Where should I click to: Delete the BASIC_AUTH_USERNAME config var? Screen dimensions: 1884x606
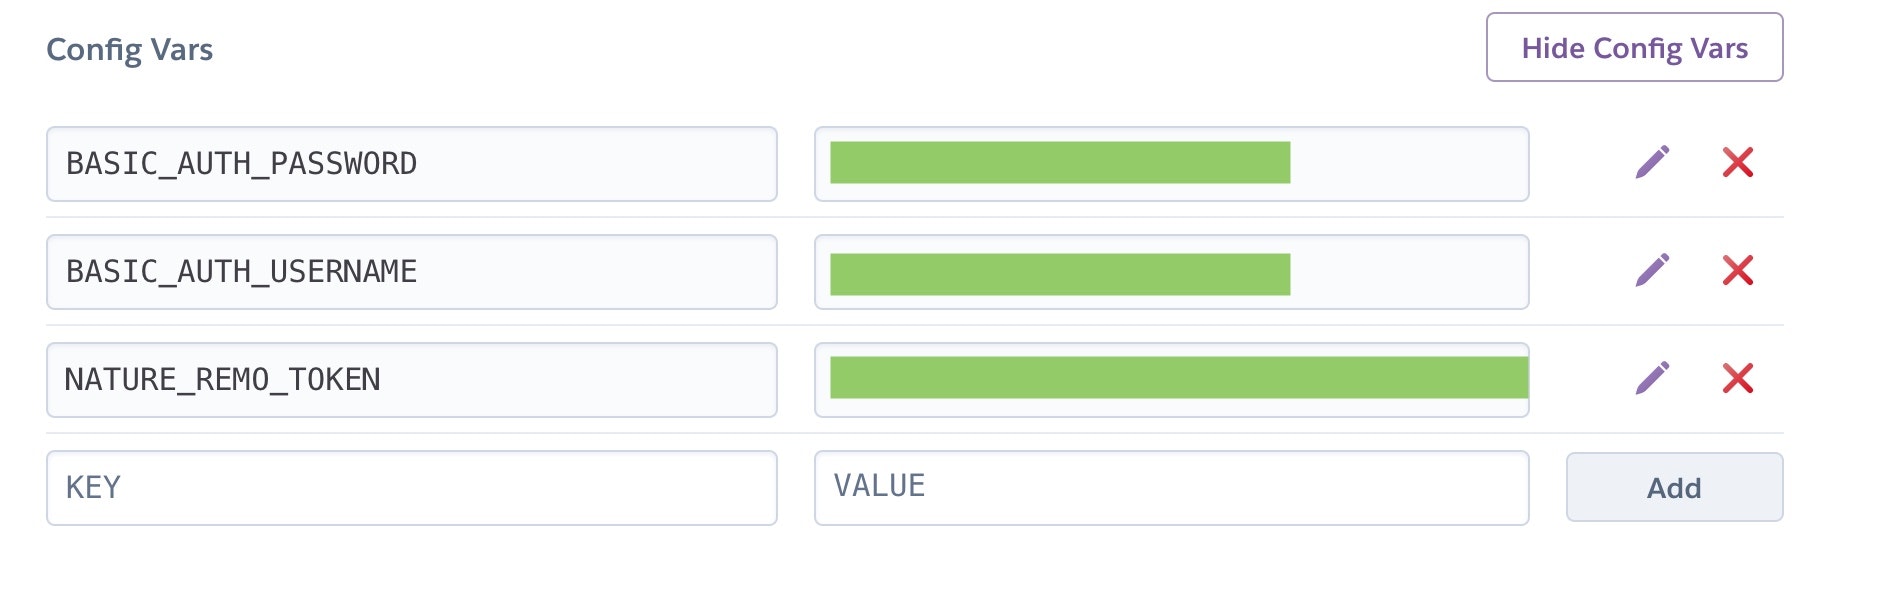point(1738,270)
